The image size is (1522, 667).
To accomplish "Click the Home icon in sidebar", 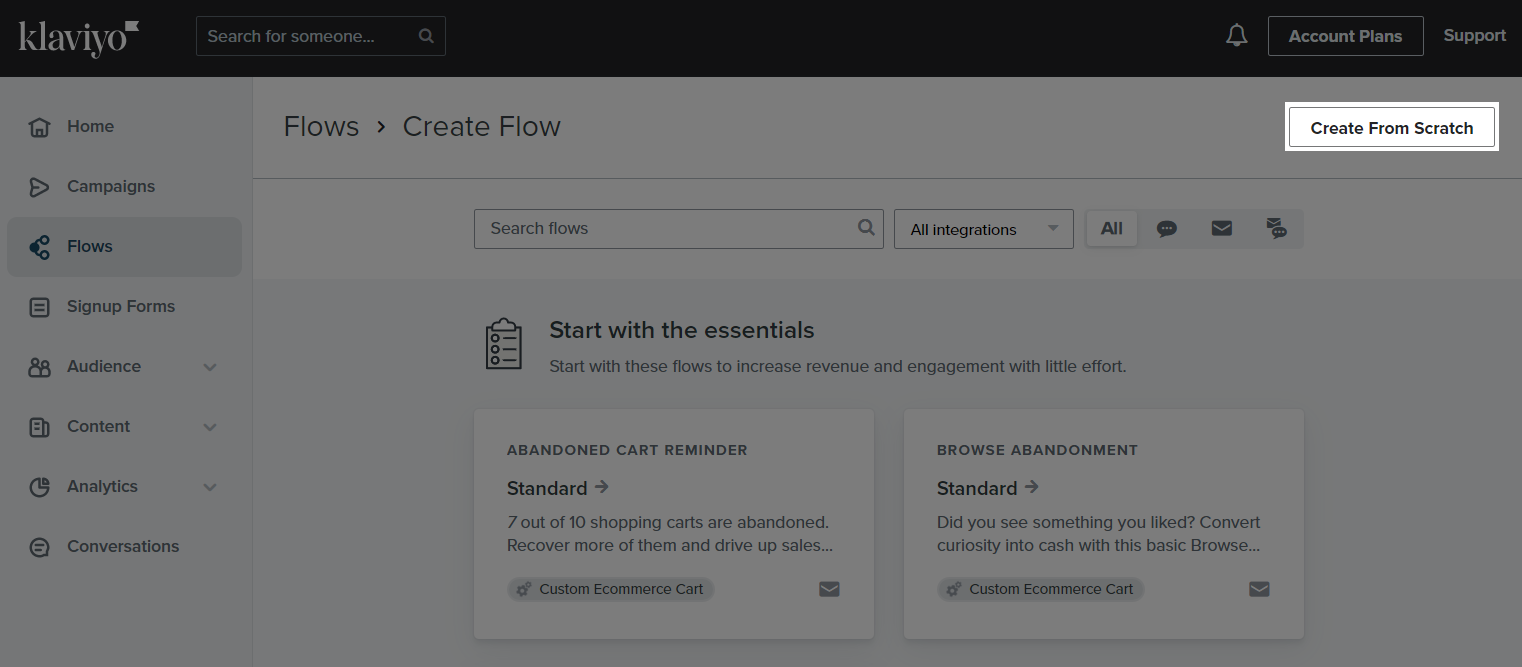I will click(39, 127).
